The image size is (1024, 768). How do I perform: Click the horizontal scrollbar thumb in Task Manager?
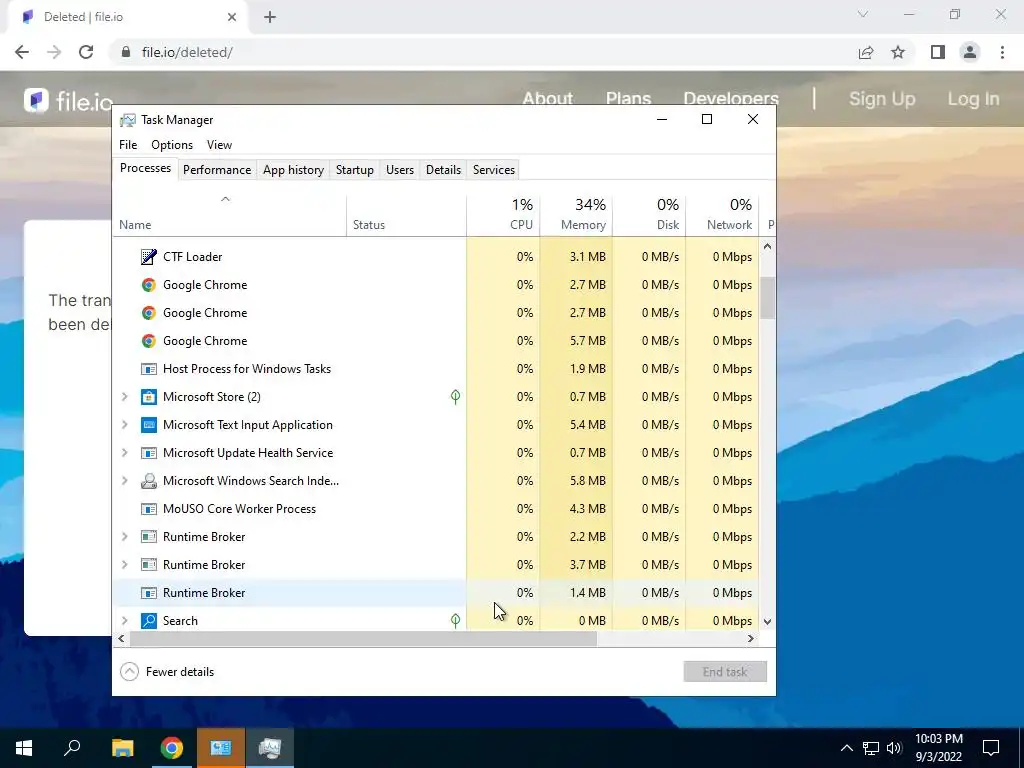coord(363,639)
